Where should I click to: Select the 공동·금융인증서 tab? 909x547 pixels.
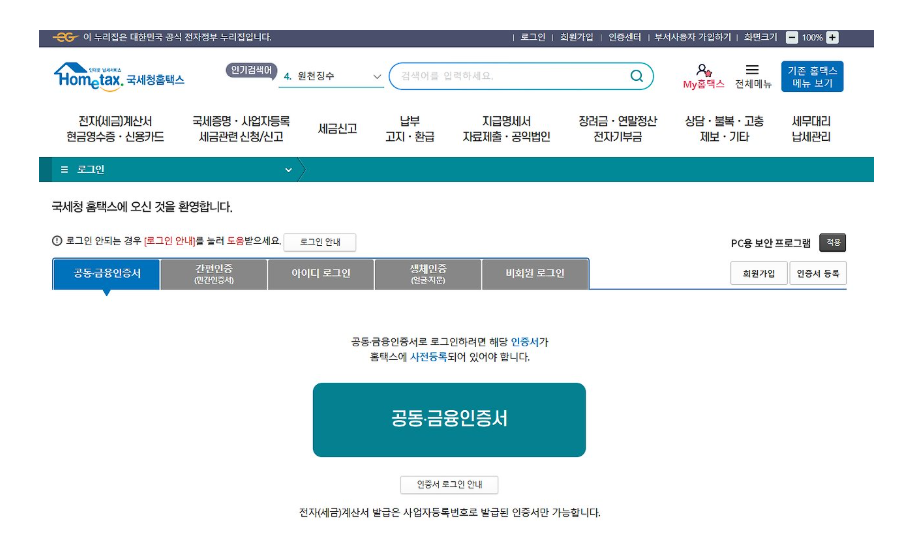pyautogui.click(x=107, y=274)
